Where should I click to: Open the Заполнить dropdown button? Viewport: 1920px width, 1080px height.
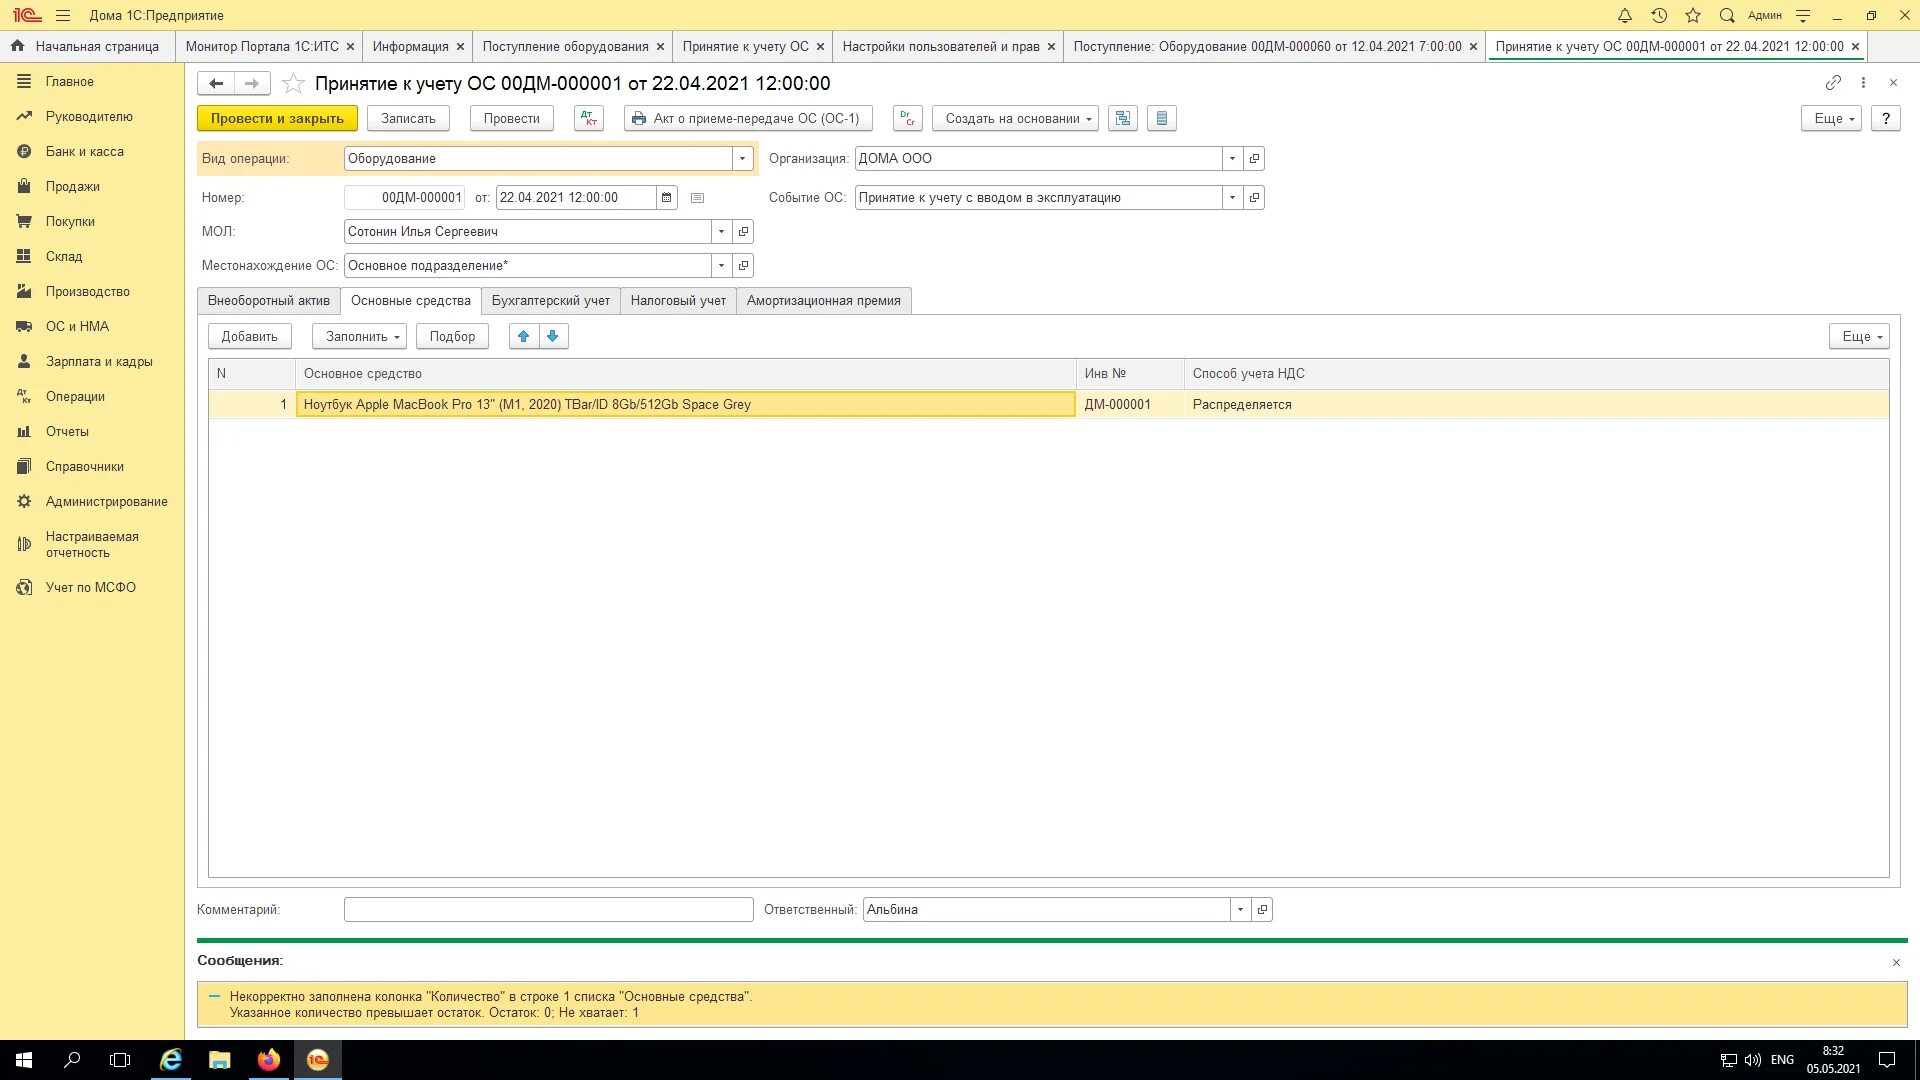(x=359, y=337)
